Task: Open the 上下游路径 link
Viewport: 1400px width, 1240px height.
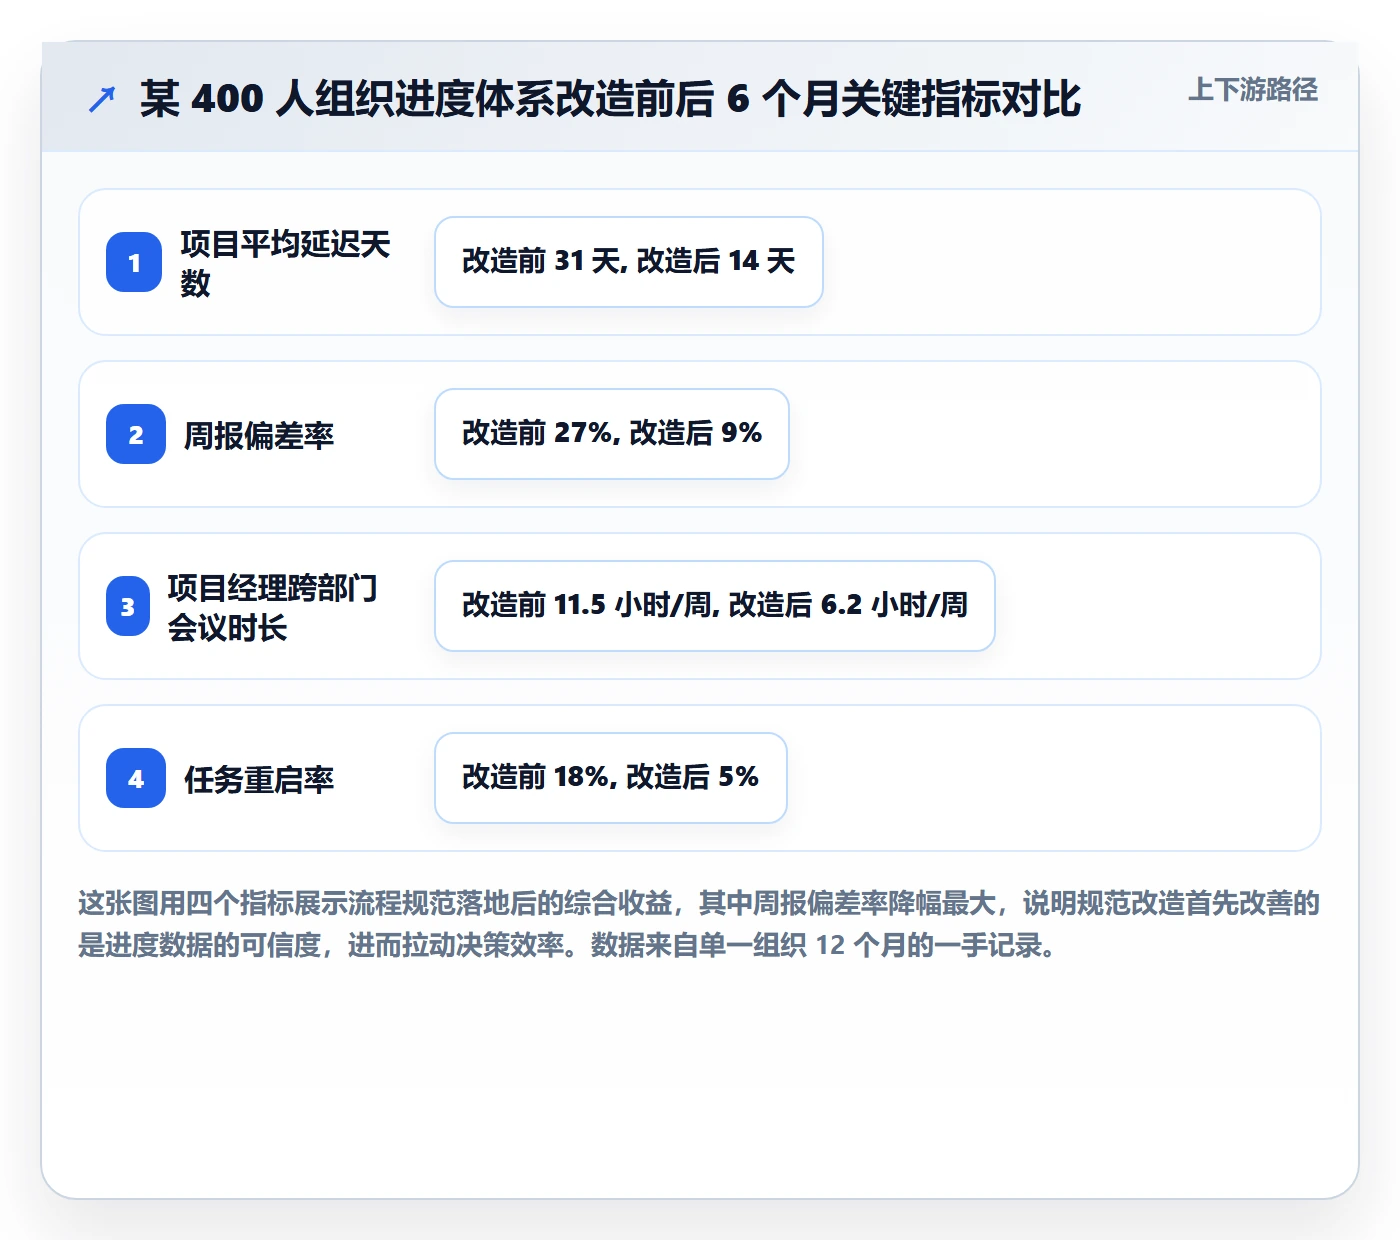Action: click(x=1253, y=90)
